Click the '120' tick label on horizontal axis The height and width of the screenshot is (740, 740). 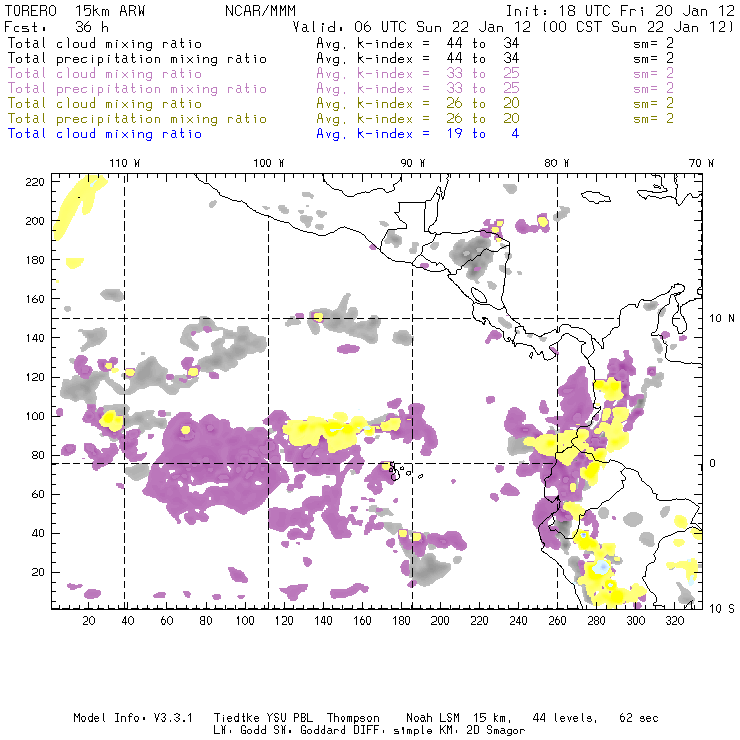pyautogui.click(x=284, y=621)
